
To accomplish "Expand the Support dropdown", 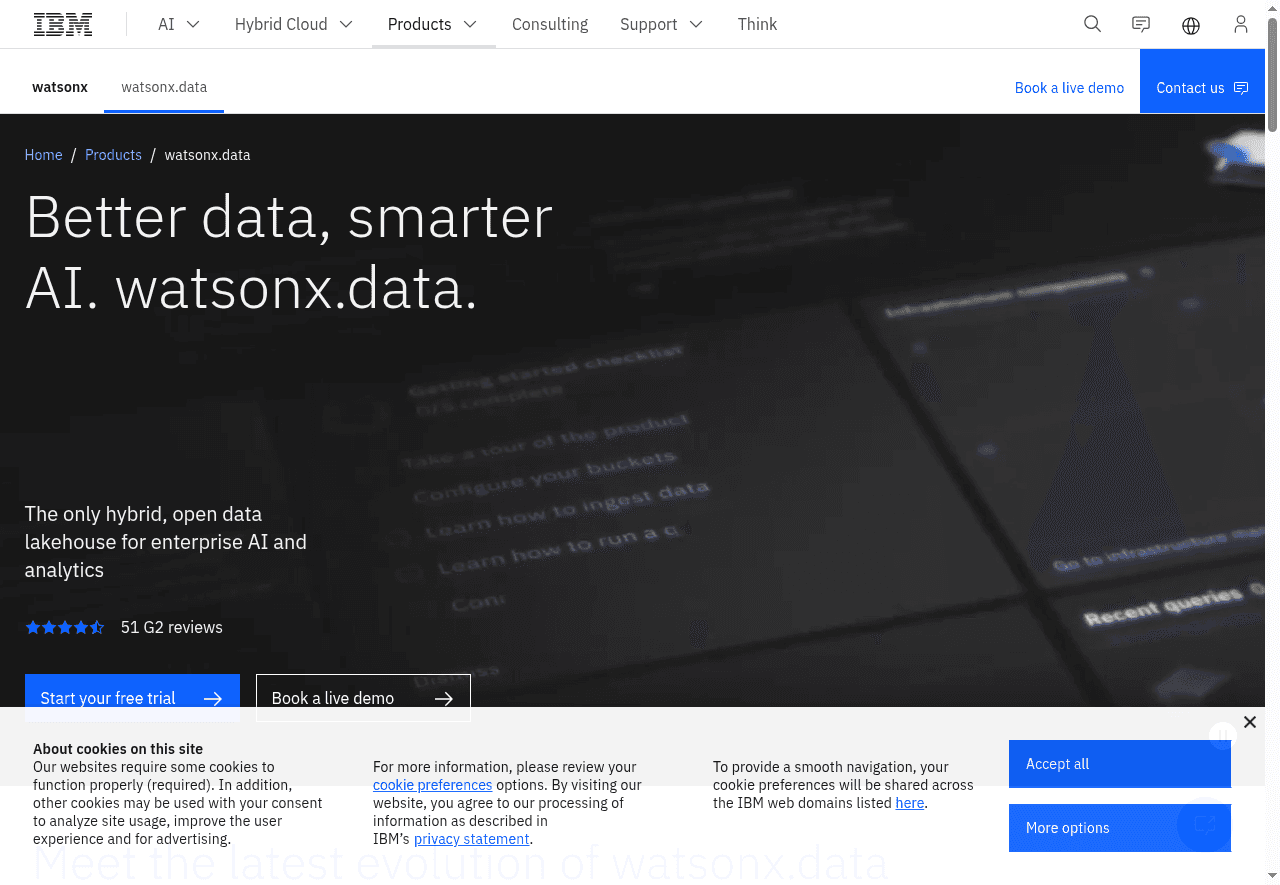I will click(661, 24).
